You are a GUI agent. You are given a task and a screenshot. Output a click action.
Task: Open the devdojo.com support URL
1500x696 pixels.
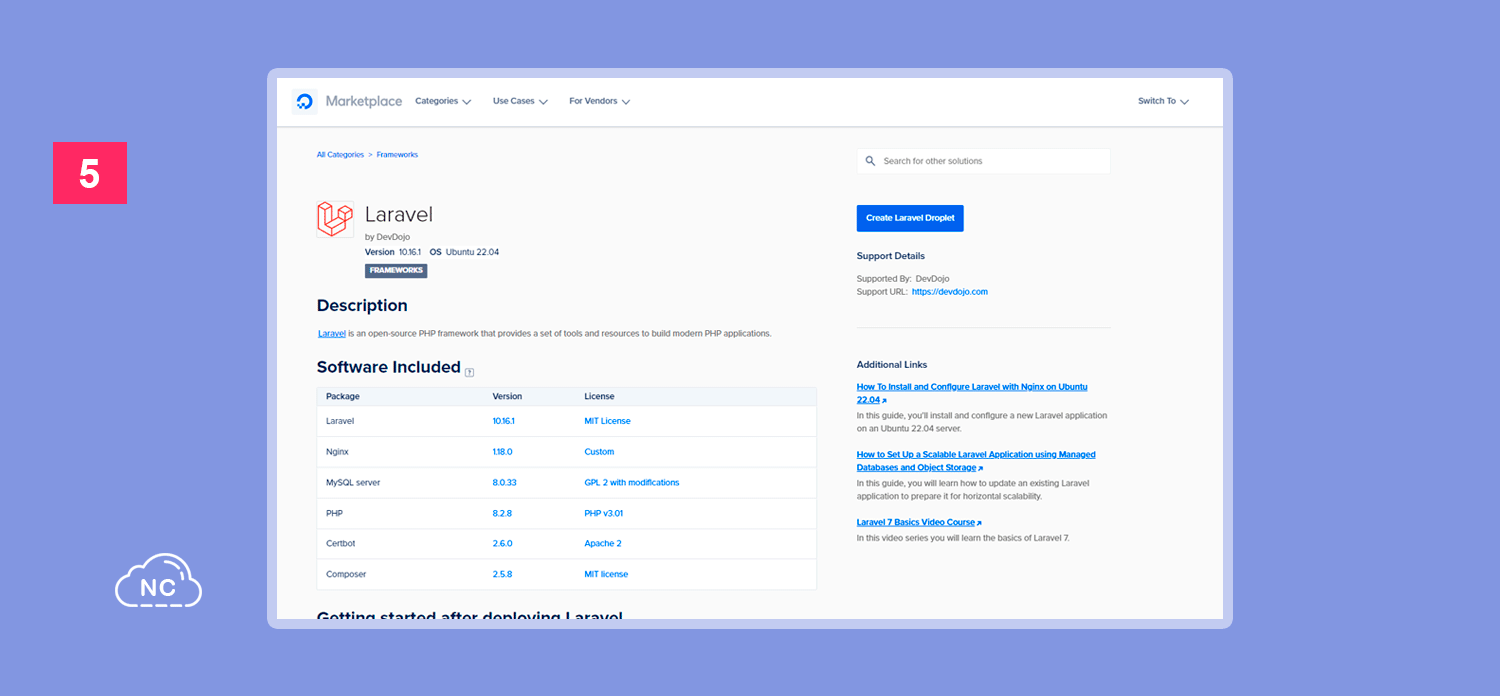coord(950,292)
